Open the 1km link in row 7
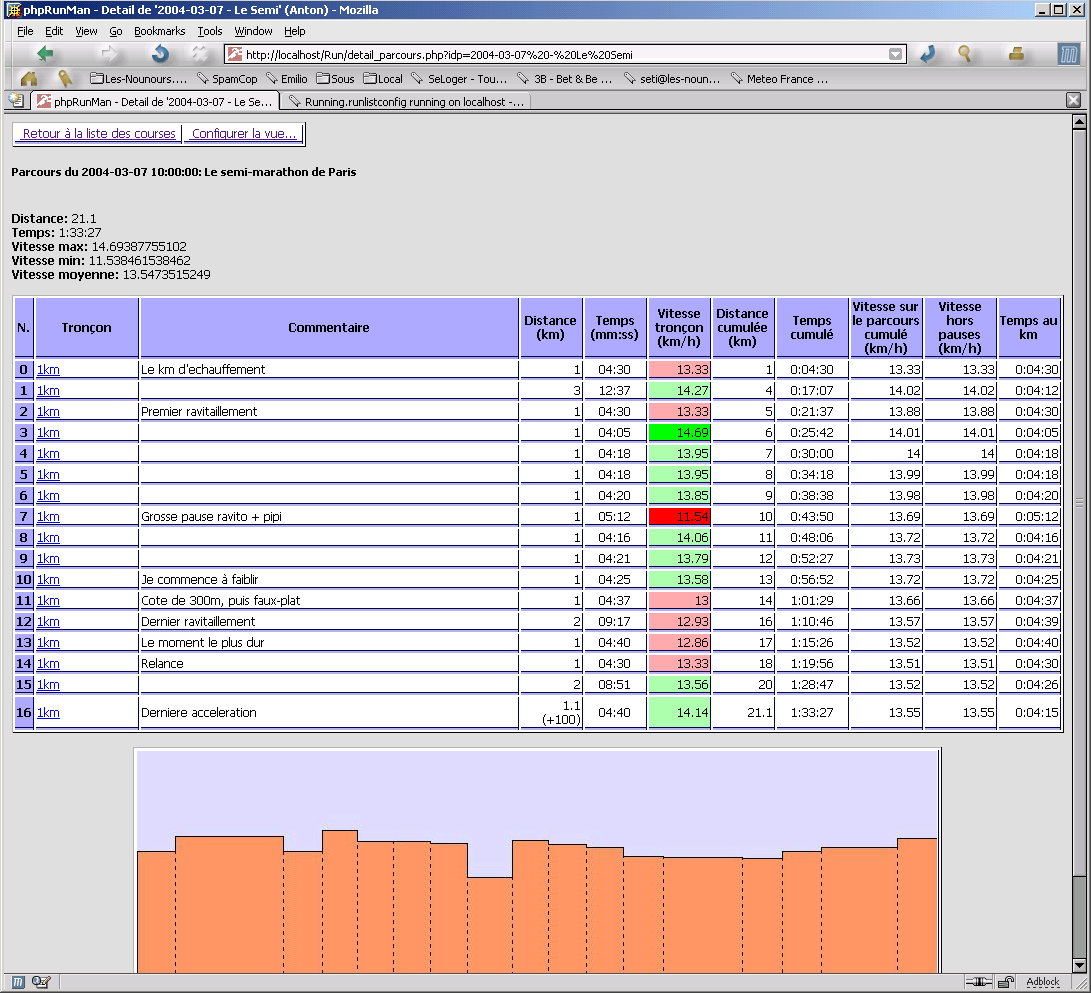This screenshot has width=1091, height=993. coord(48,517)
